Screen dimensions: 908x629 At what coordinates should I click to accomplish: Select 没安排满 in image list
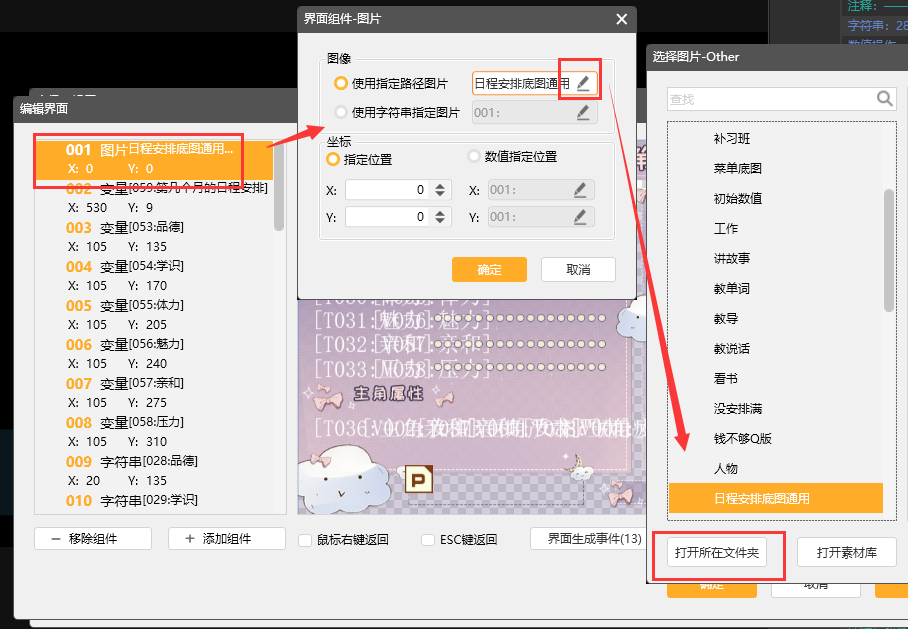pos(775,409)
